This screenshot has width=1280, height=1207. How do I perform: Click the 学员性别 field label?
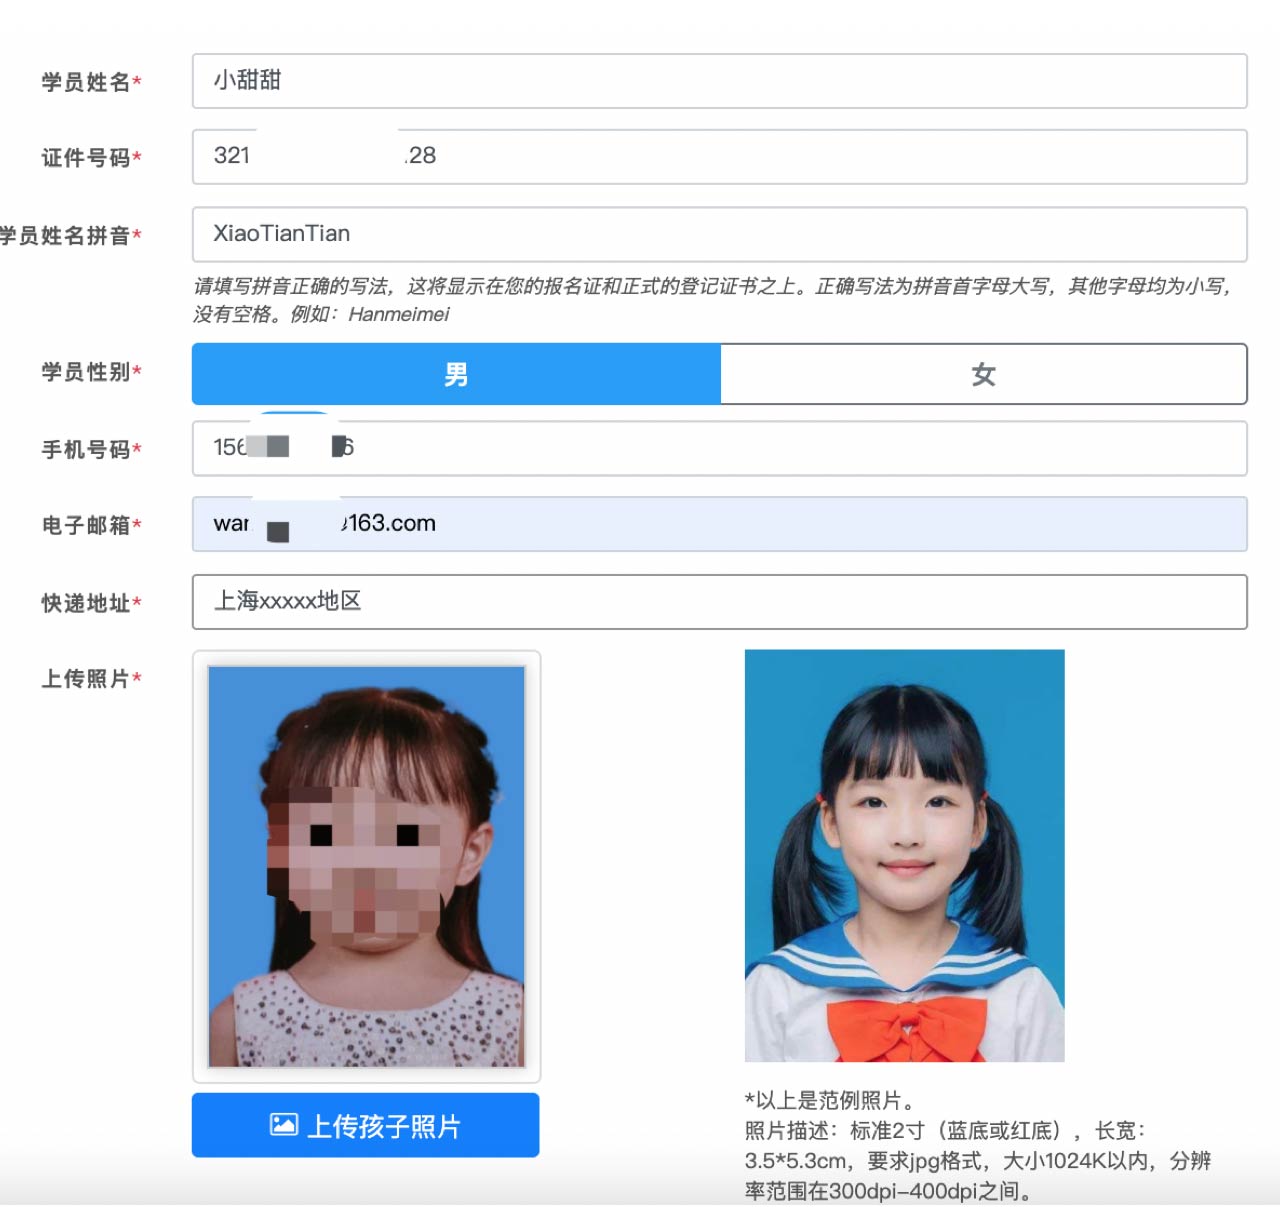[x=86, y=372]
